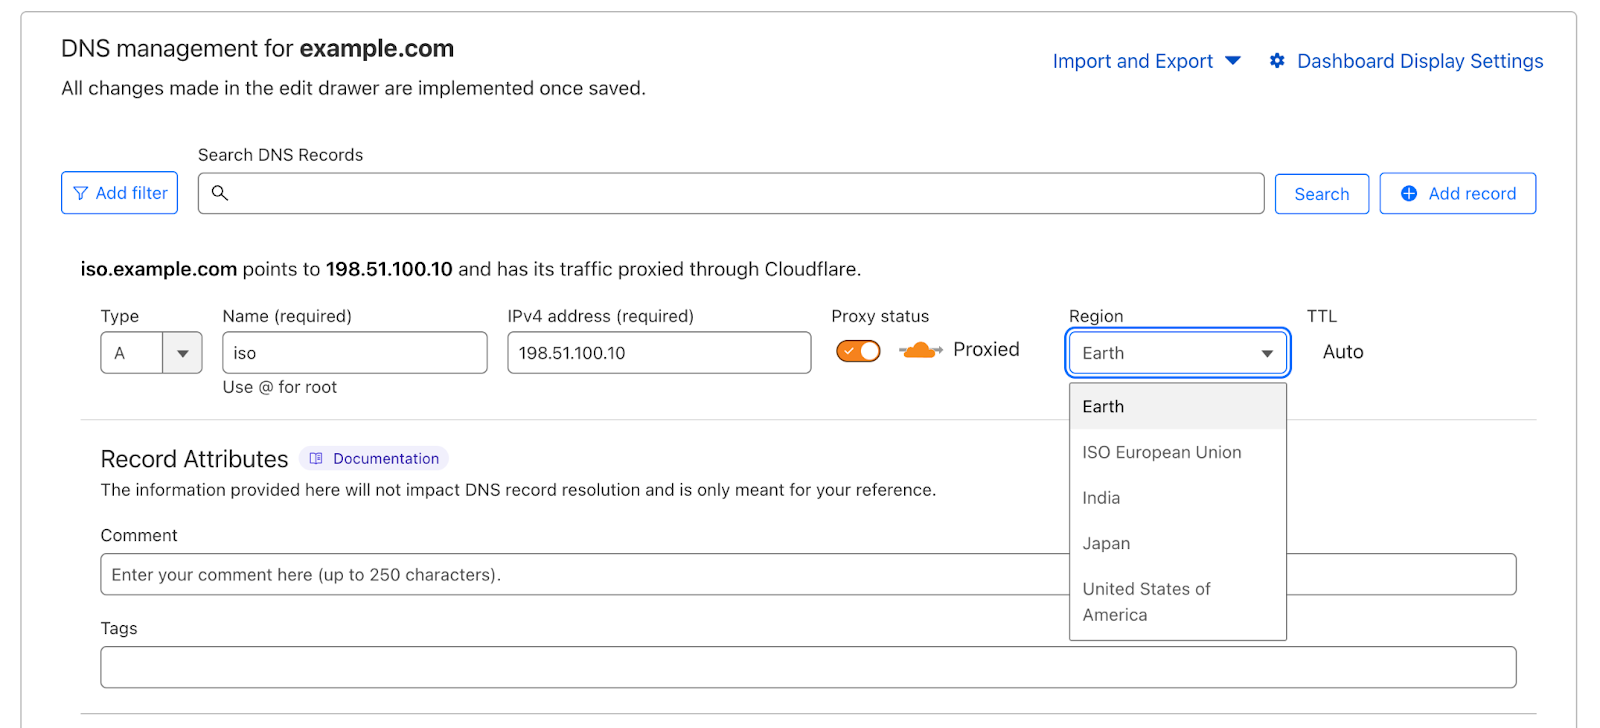The width and height of the screenshot is (1600, 728).
Task: Focus the IPv4 address input field
Action: 658,353
